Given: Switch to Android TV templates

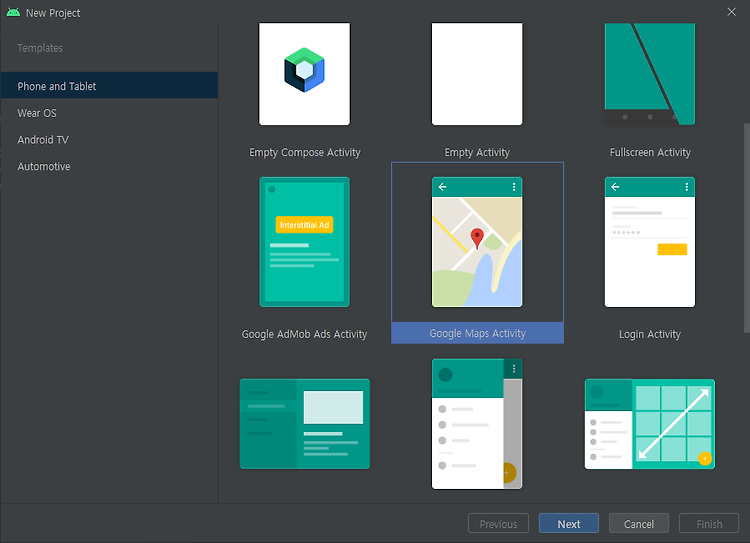Looking at the screenshot, I should (109, 140).
